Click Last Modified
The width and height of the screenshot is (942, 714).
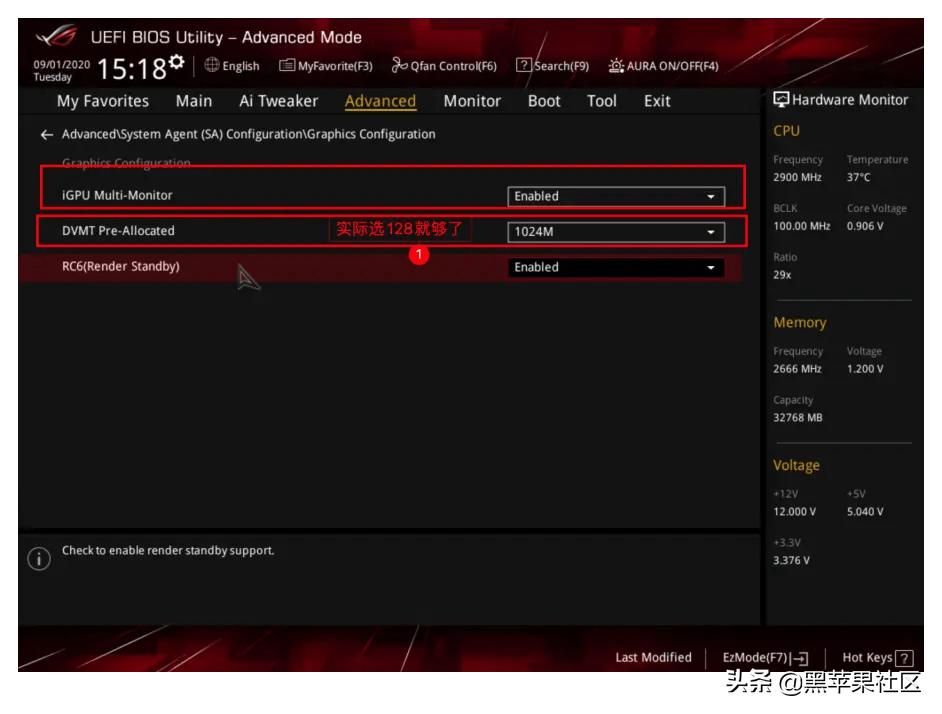coord(654,658)
